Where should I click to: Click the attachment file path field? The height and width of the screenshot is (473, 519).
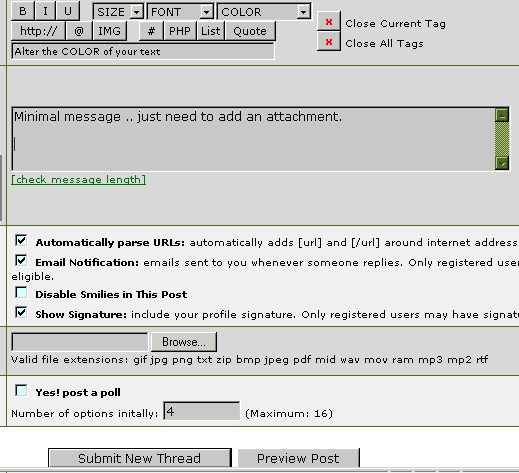pyautogui.click(x=80, y=342)
